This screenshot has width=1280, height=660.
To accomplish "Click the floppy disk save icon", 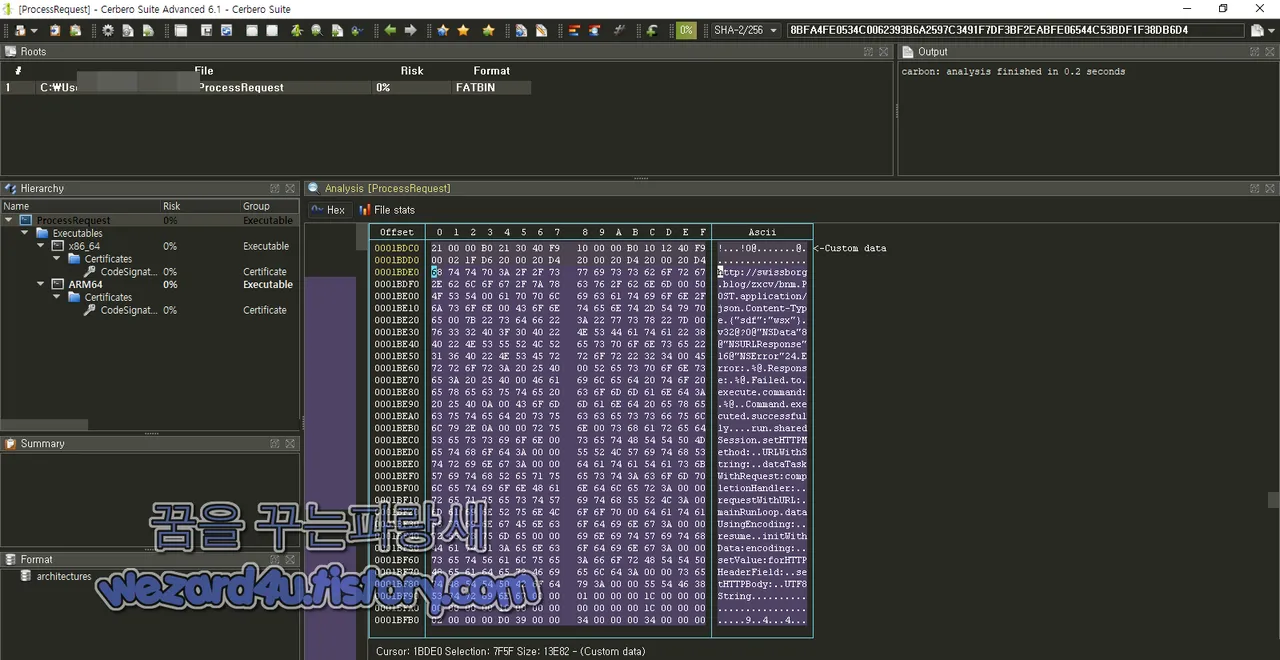I will 206,31.
